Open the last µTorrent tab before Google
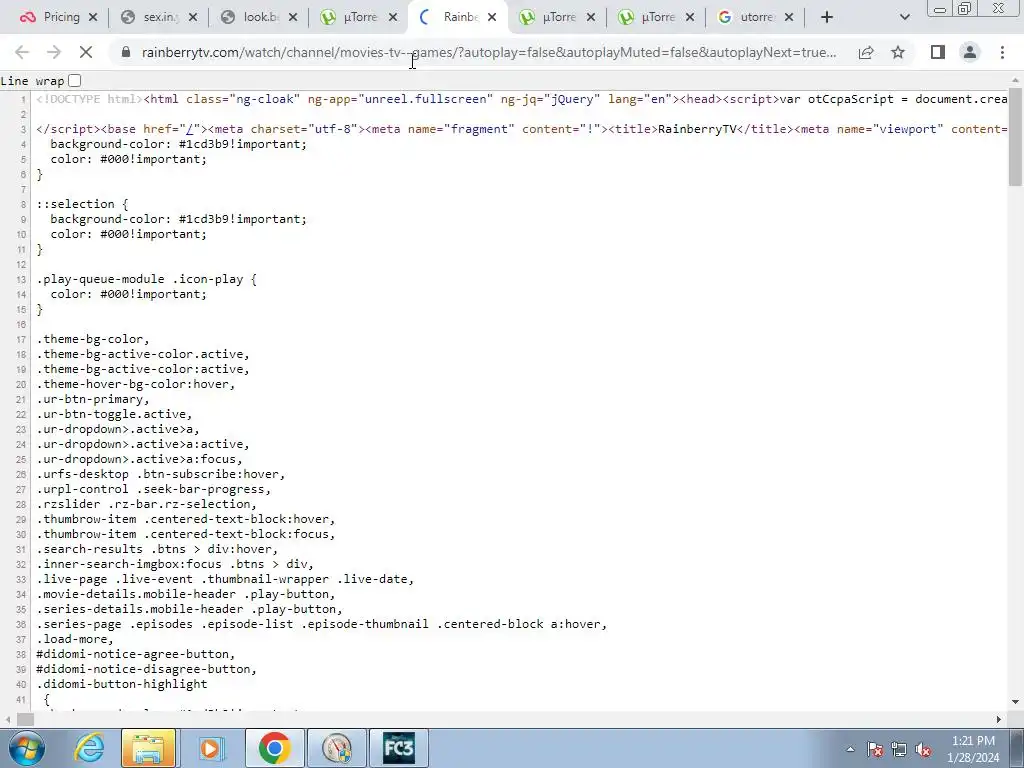The width and height of the screenshot is (1024, 768). 657,17
